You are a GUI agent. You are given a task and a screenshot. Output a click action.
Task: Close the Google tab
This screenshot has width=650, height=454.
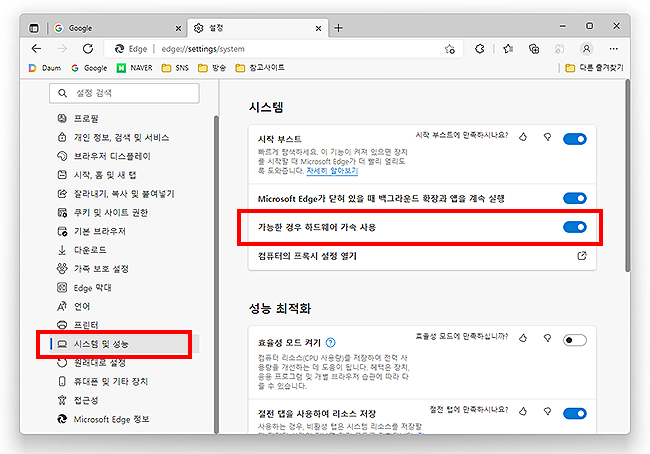(x=178, y=28)
